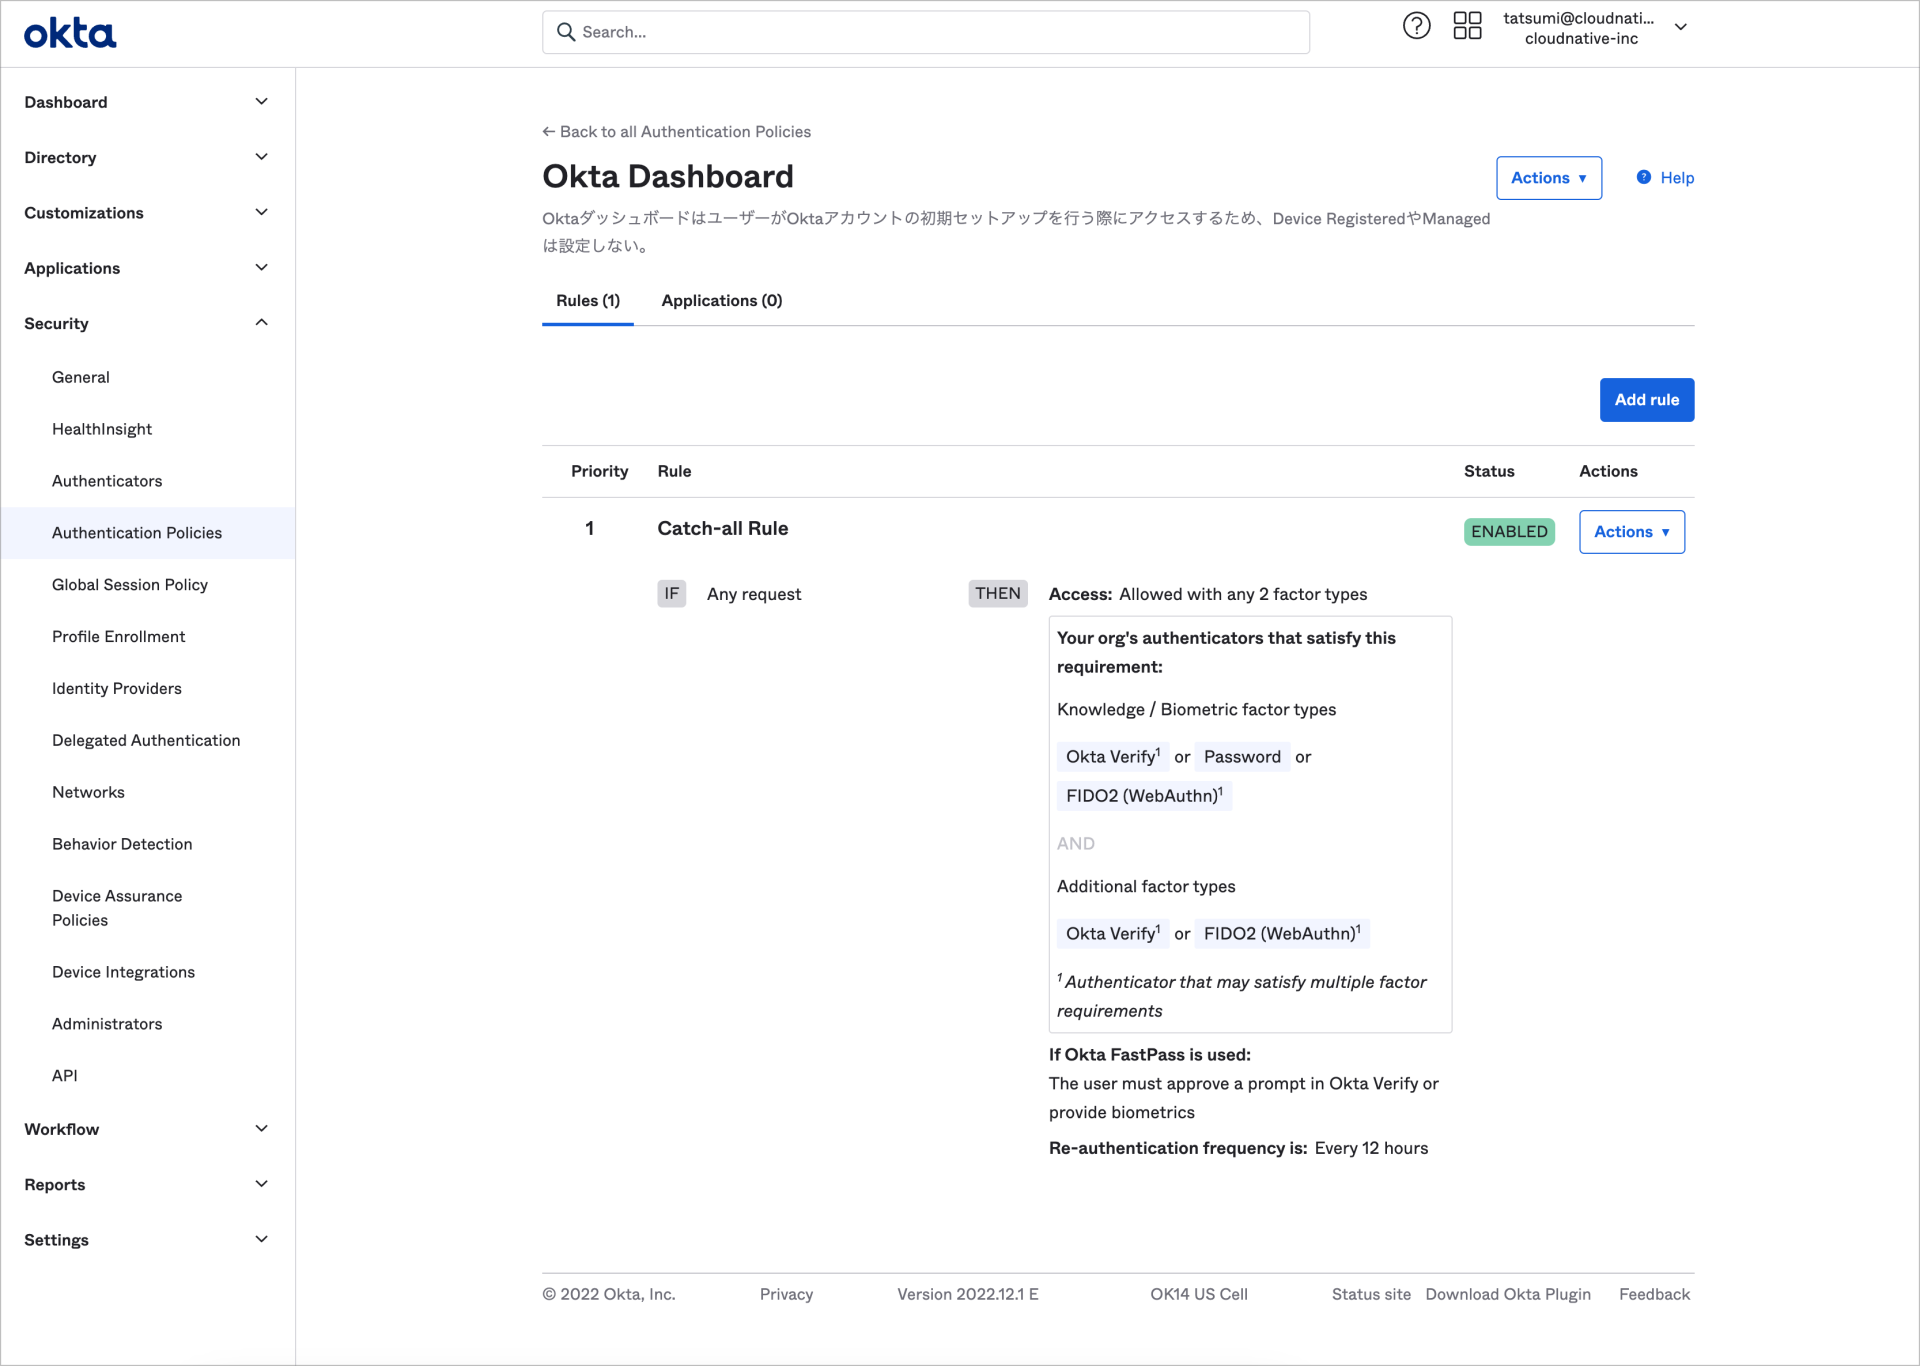Image resolution: width=1920 pixels, height=1366 pixels.
Task: Open the apps grid icon in header
Action: click(1467, 25)
